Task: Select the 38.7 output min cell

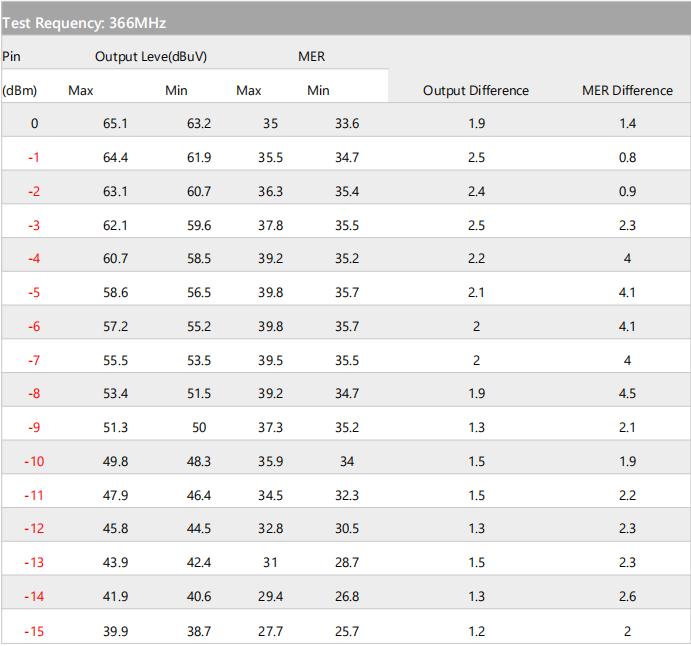Action: [x=199, y=631]
